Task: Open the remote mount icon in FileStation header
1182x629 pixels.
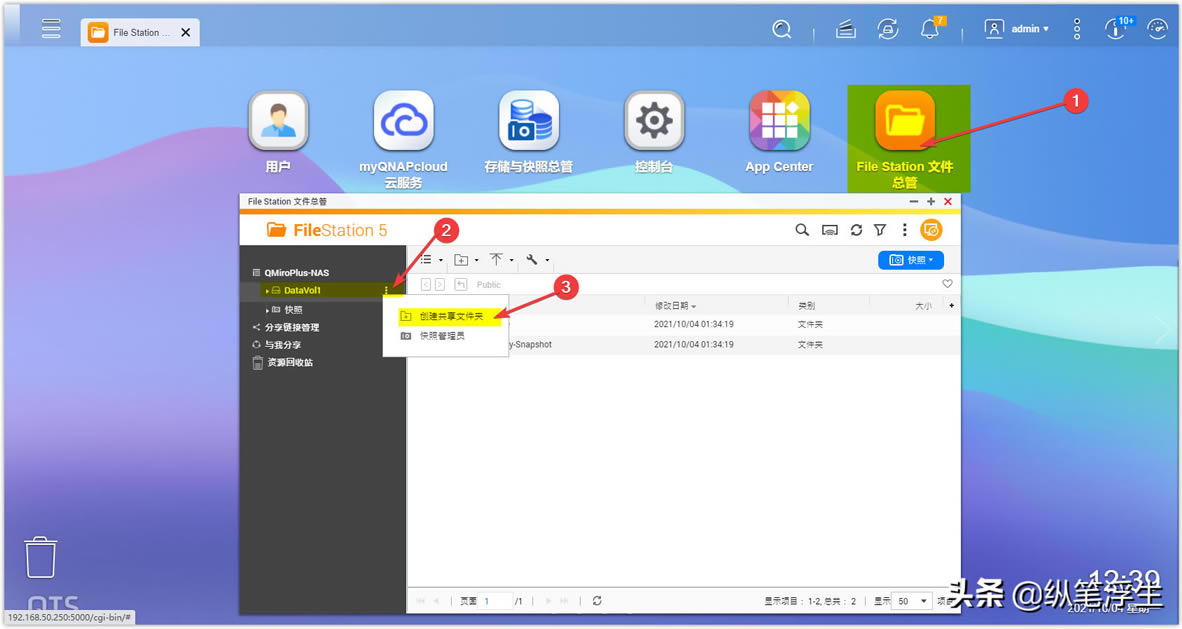Action: pyautogui.click(x=829, y=230)
